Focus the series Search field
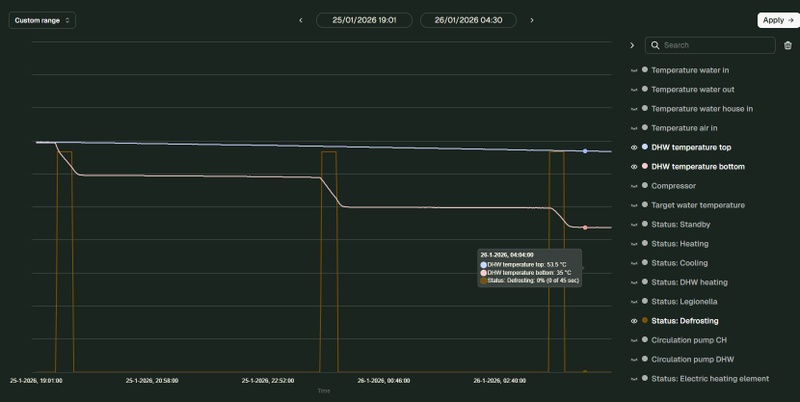800x402 pixels. click(x=710, y=45)
